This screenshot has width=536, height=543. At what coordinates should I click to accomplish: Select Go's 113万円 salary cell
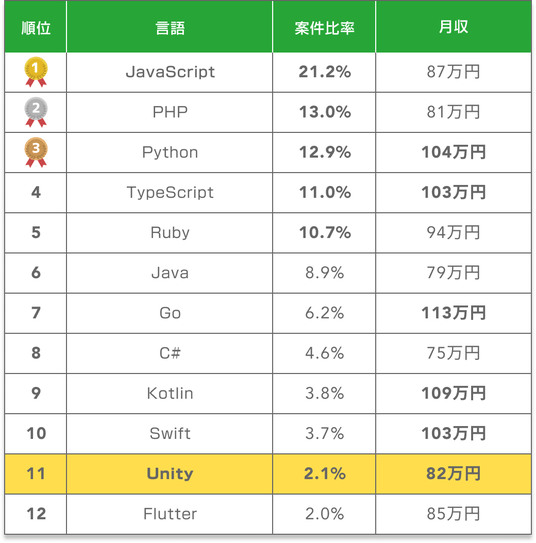coord(454,313)
